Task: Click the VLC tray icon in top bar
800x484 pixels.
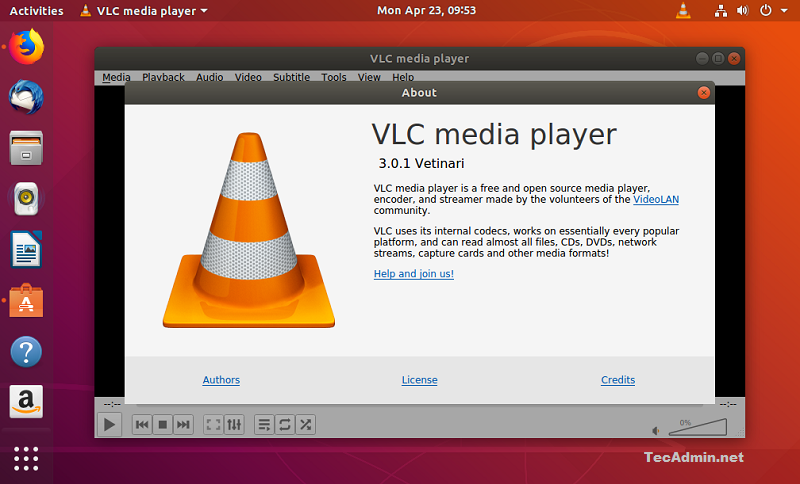Action: pos(683,10)
